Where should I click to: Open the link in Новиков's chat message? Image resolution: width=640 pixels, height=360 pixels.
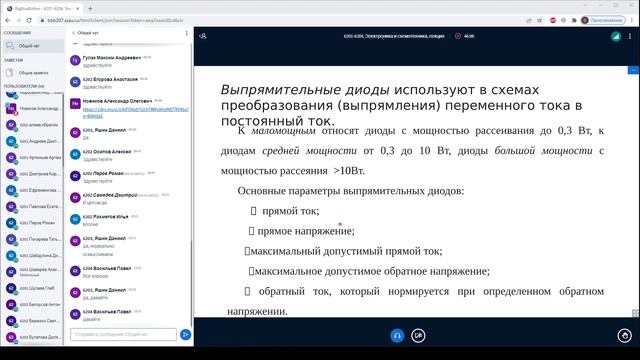(x=136, y=113)
